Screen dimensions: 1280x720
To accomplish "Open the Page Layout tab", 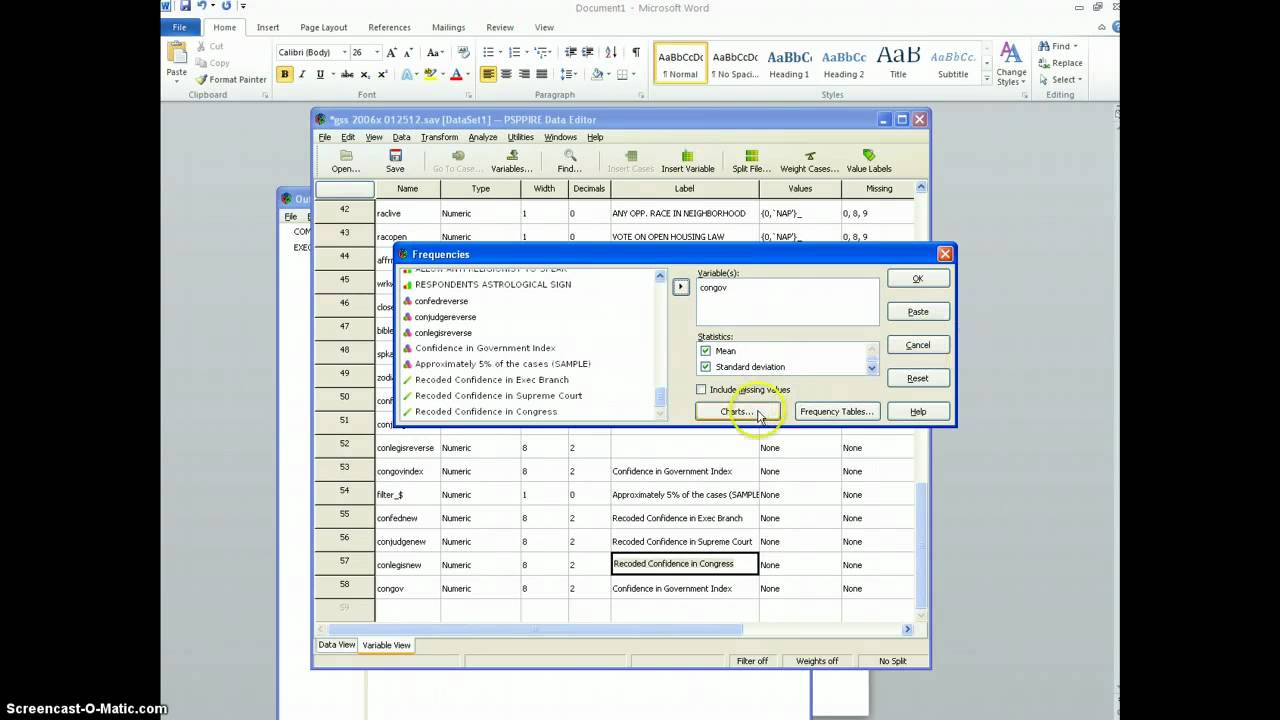I will pyautogui.click(x=323, y=27).
